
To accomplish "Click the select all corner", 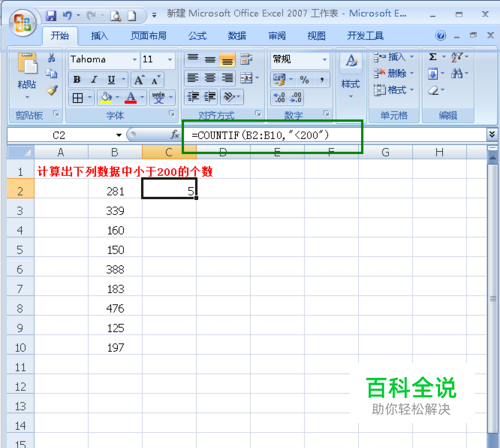I will click(x=21, y=152).
